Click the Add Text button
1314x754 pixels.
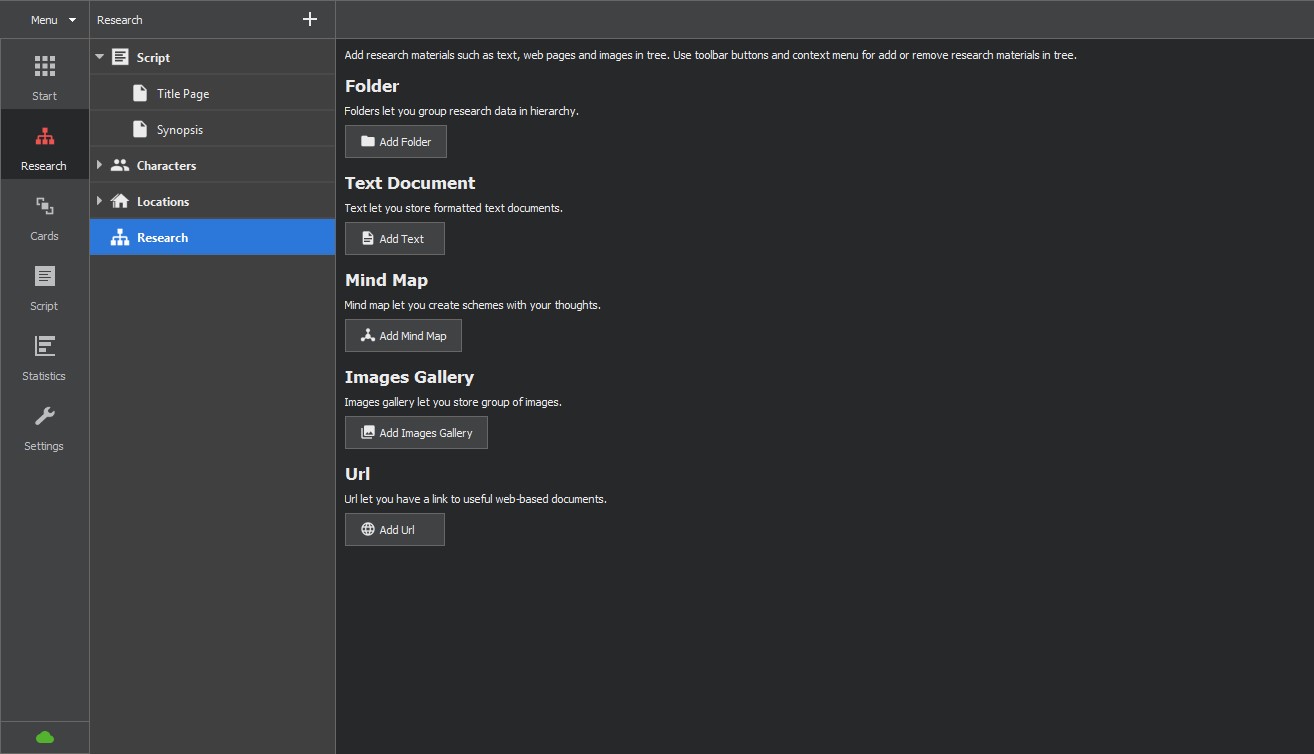pyautogui.click(x=394, y=239)
